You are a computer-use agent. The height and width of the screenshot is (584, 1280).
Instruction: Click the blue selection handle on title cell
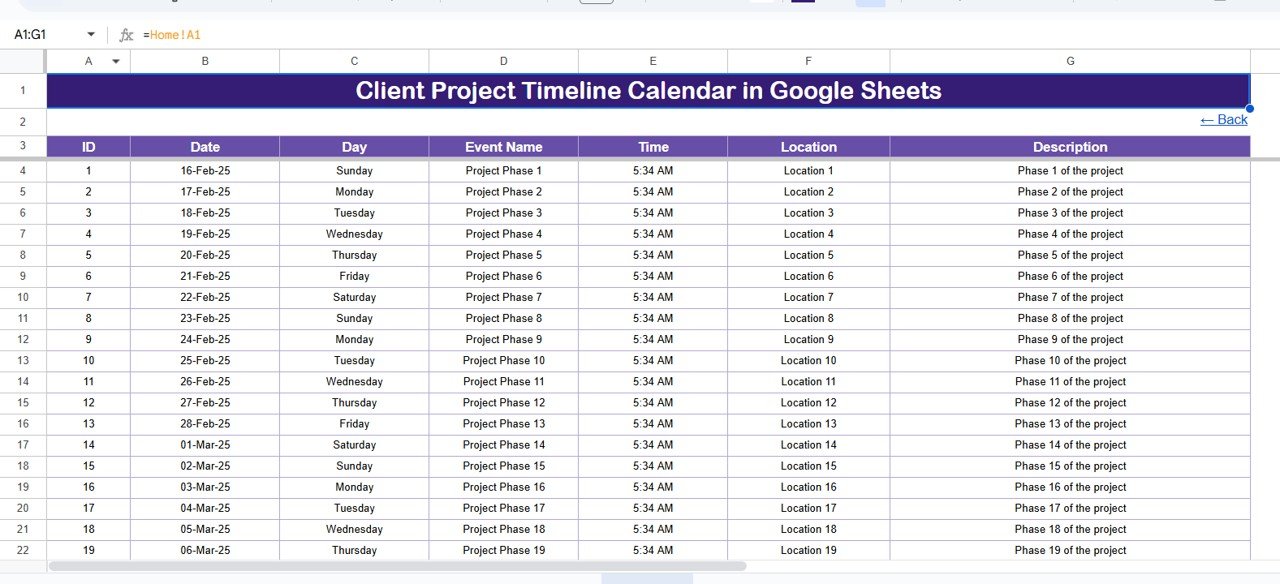click(x=1249, y=108)
